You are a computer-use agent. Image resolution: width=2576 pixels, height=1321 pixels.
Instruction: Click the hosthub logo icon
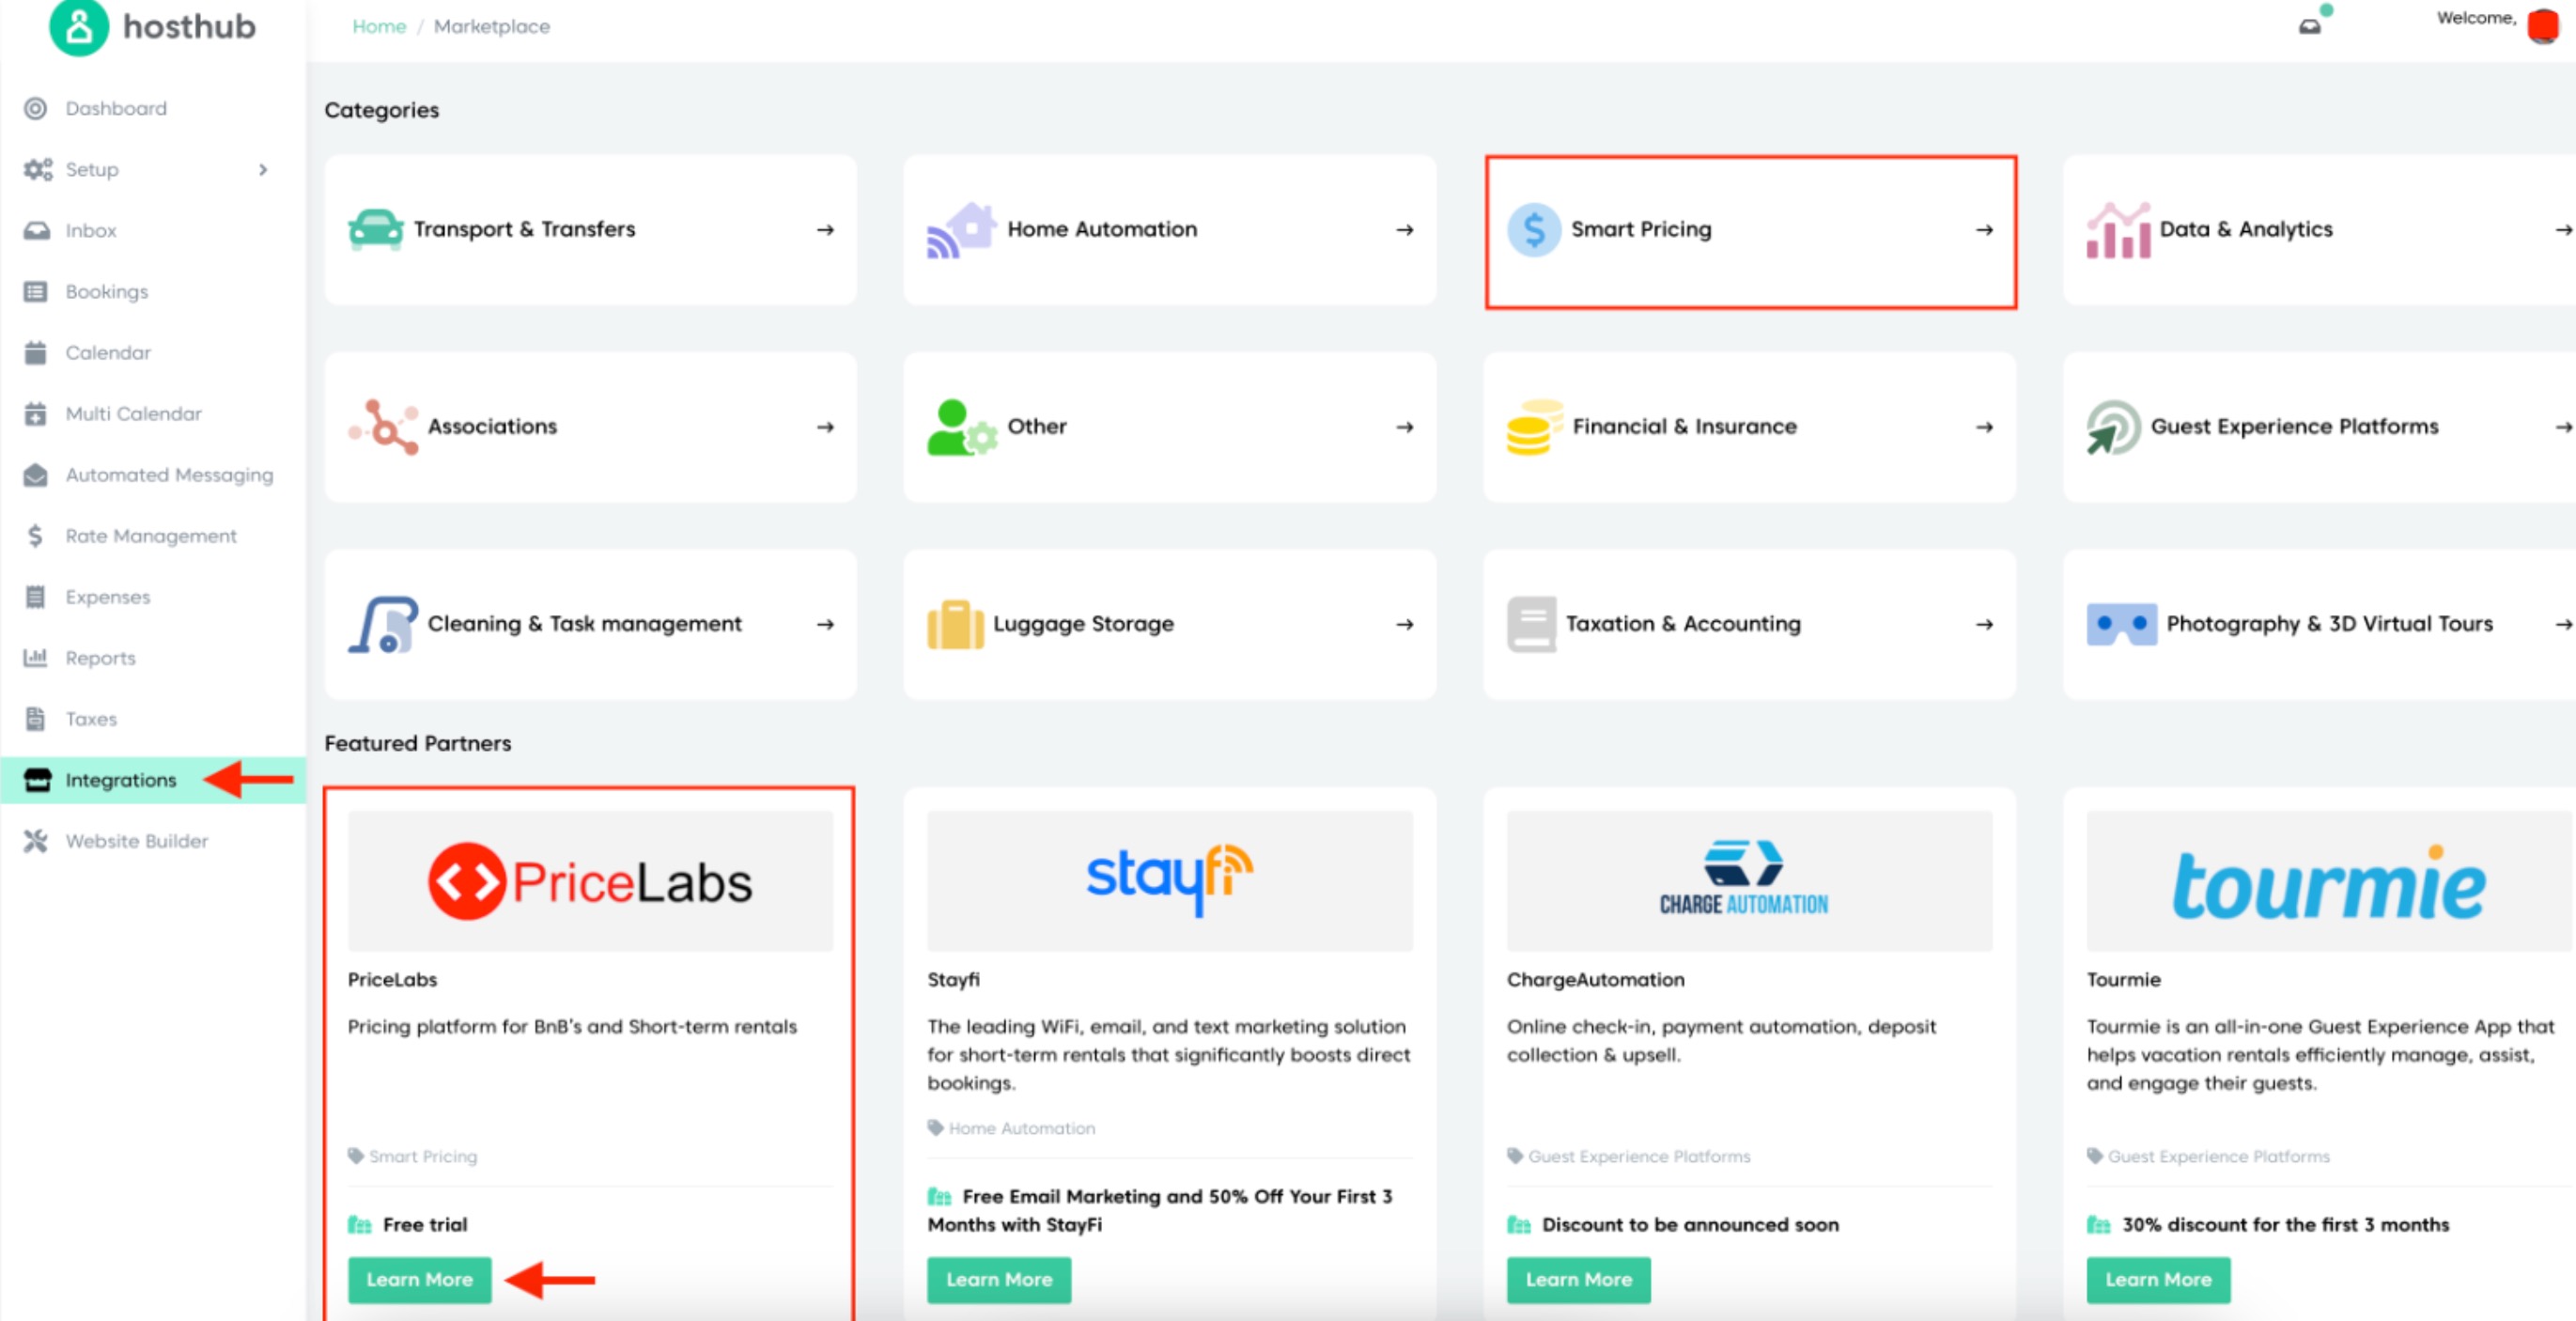pyautogui.click(x=79, y=28)
